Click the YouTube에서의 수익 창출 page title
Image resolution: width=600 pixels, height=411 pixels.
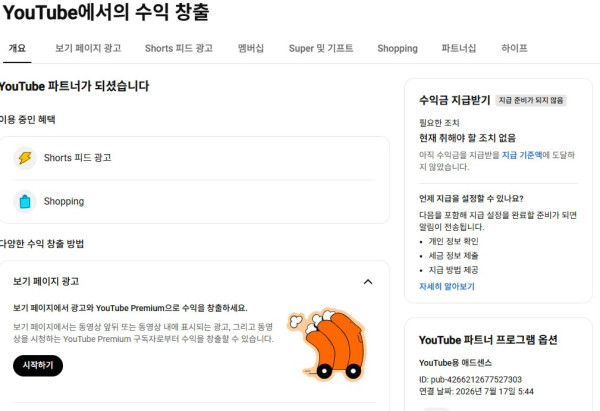click(x=106, y=12)
